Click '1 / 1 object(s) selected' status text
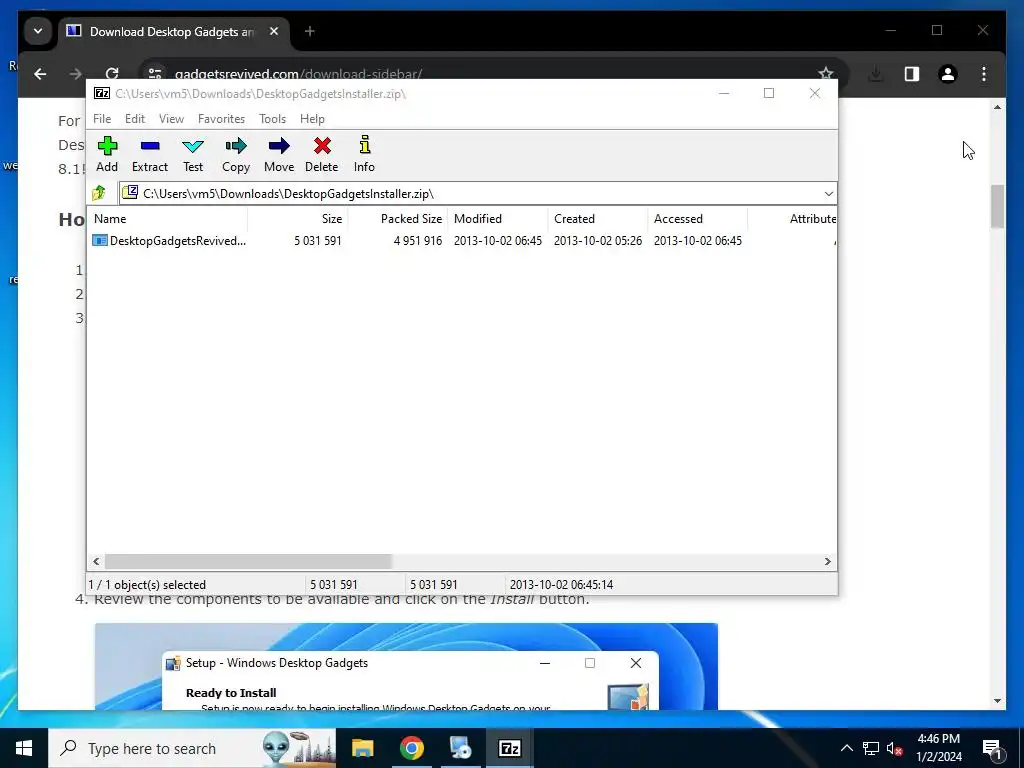Image resolution: width=1024 pixels, height=768 pixels. [x=147, y=584]
